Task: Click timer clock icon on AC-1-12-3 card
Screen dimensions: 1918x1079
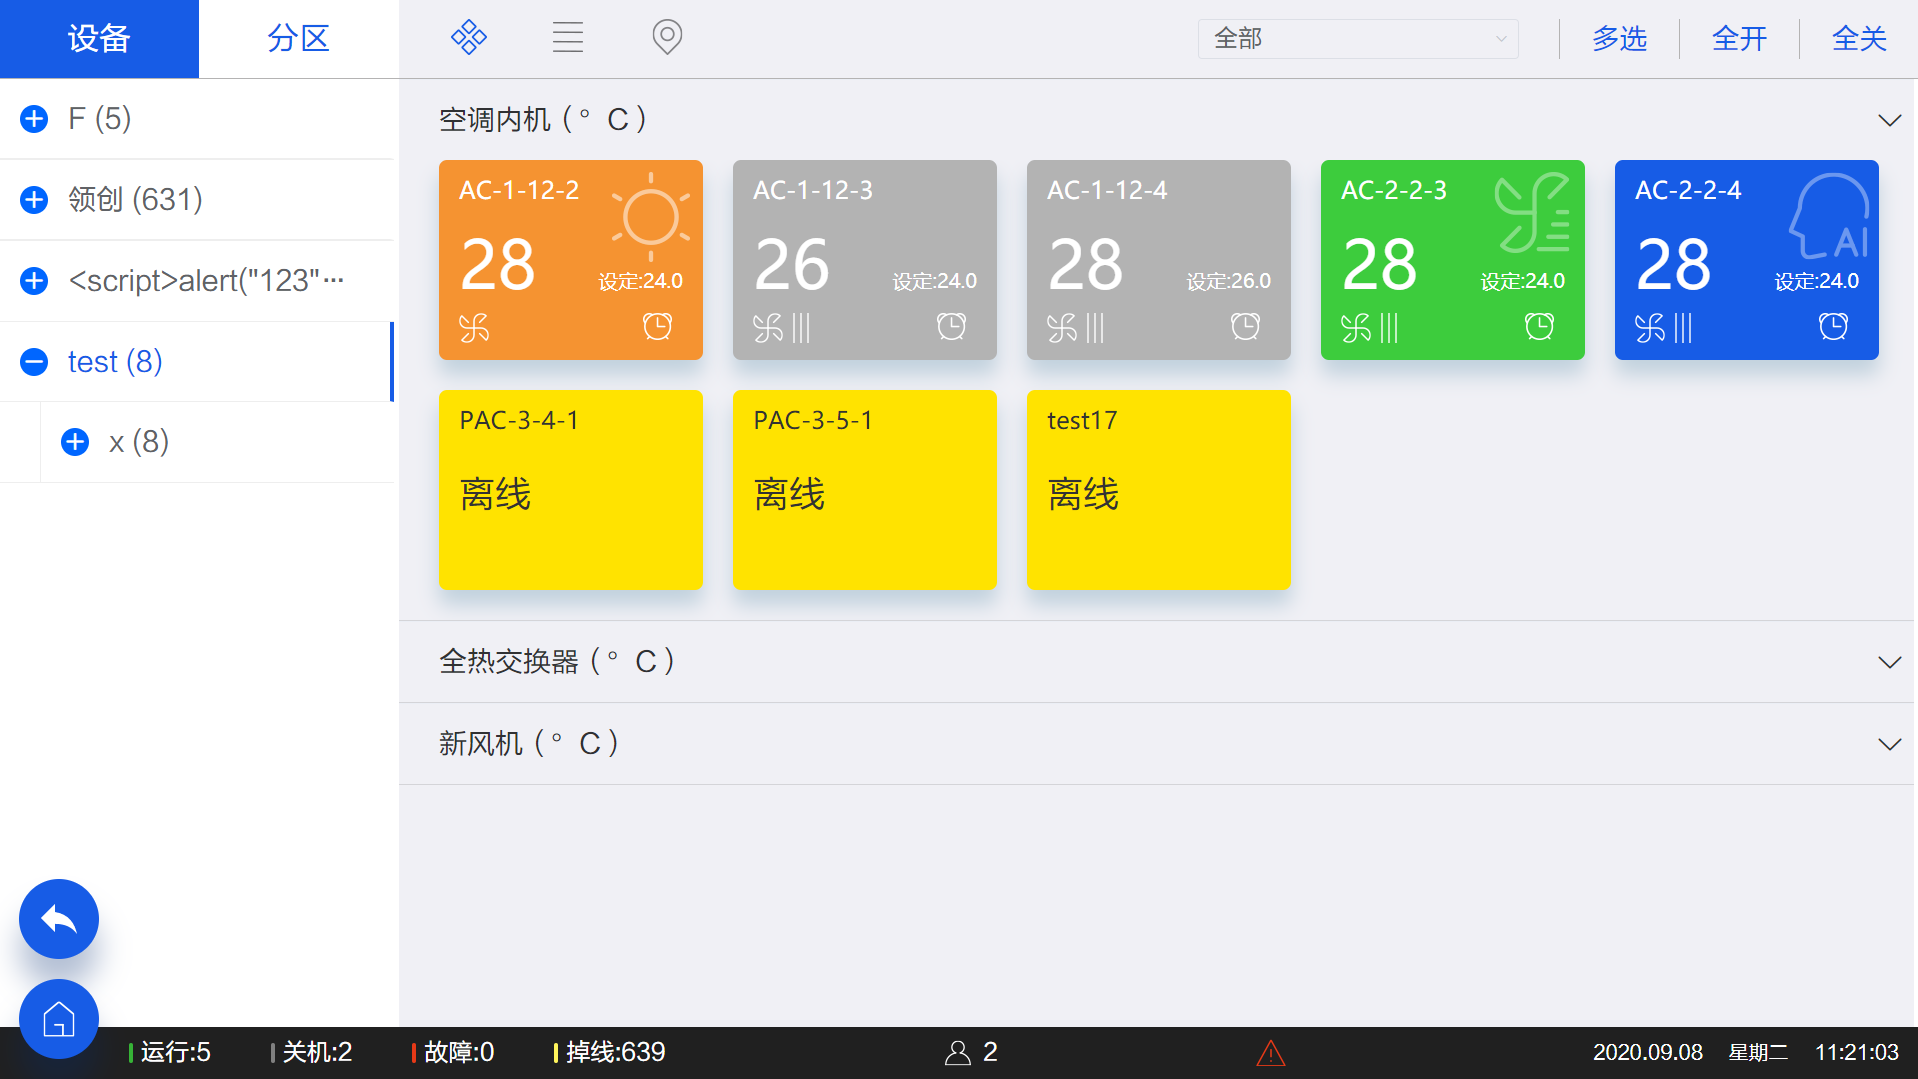Action: [951, 326]
